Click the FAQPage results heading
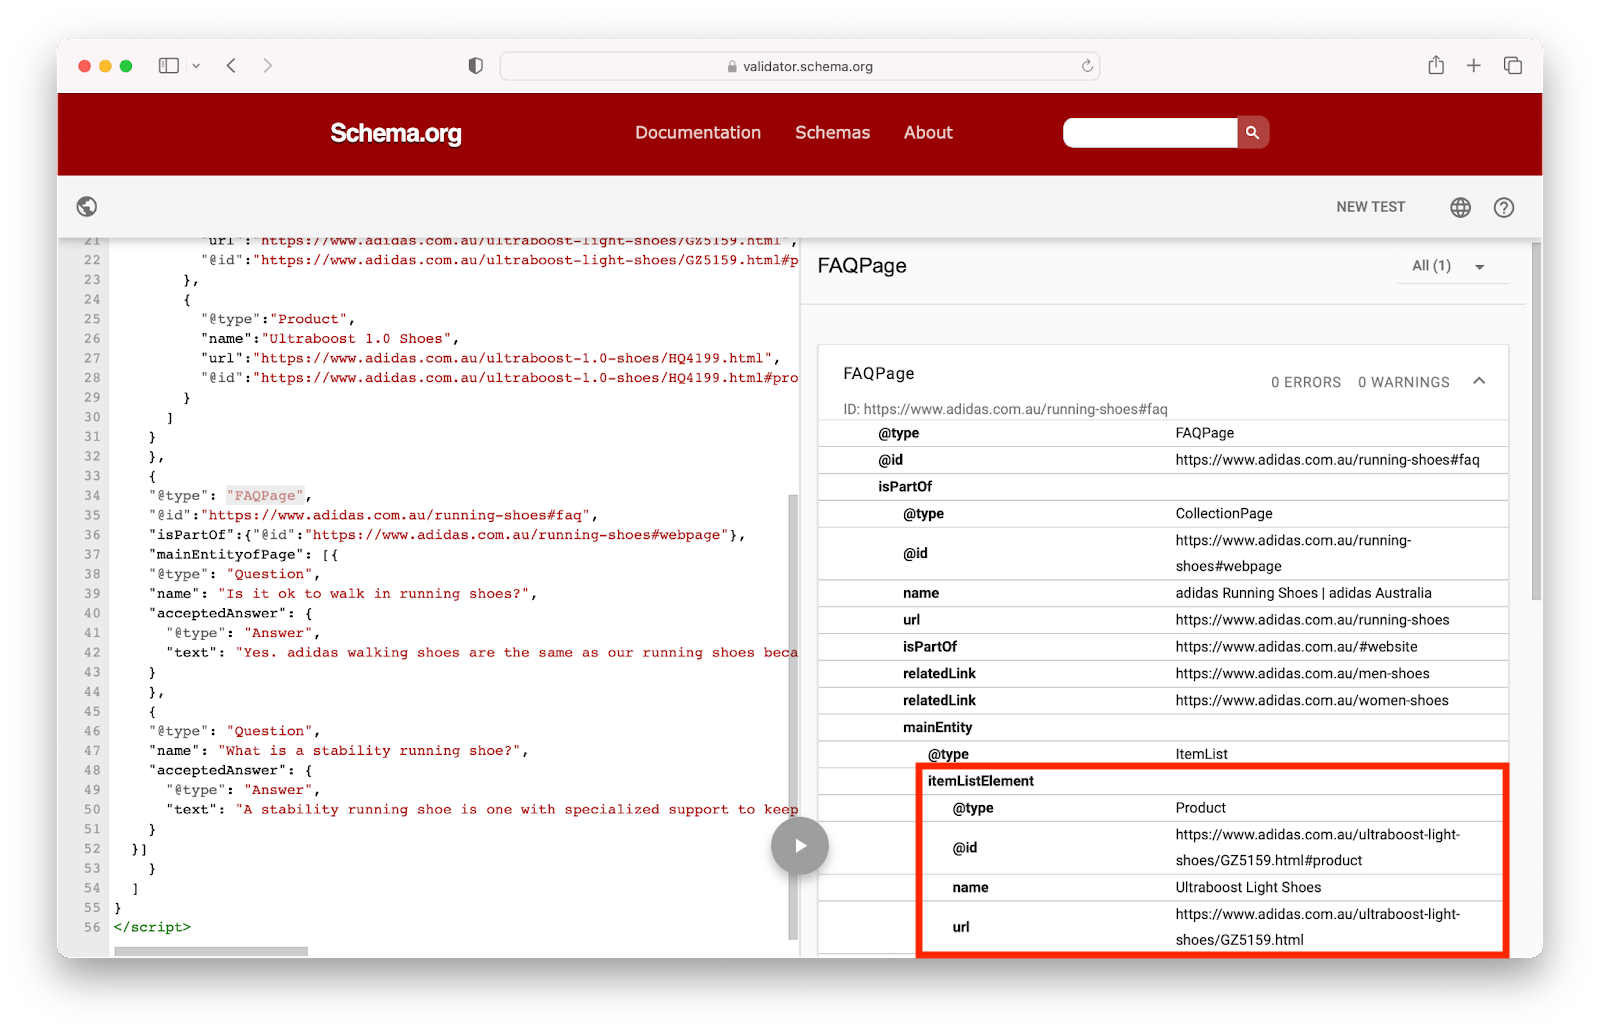1600x1034 pixels. [862, 266]
